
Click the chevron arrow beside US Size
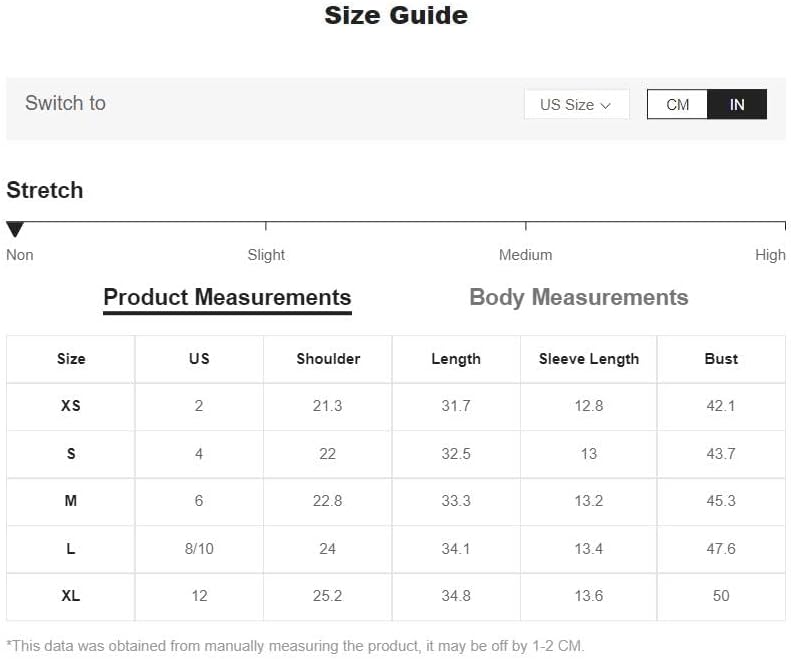tap(606, 105)
